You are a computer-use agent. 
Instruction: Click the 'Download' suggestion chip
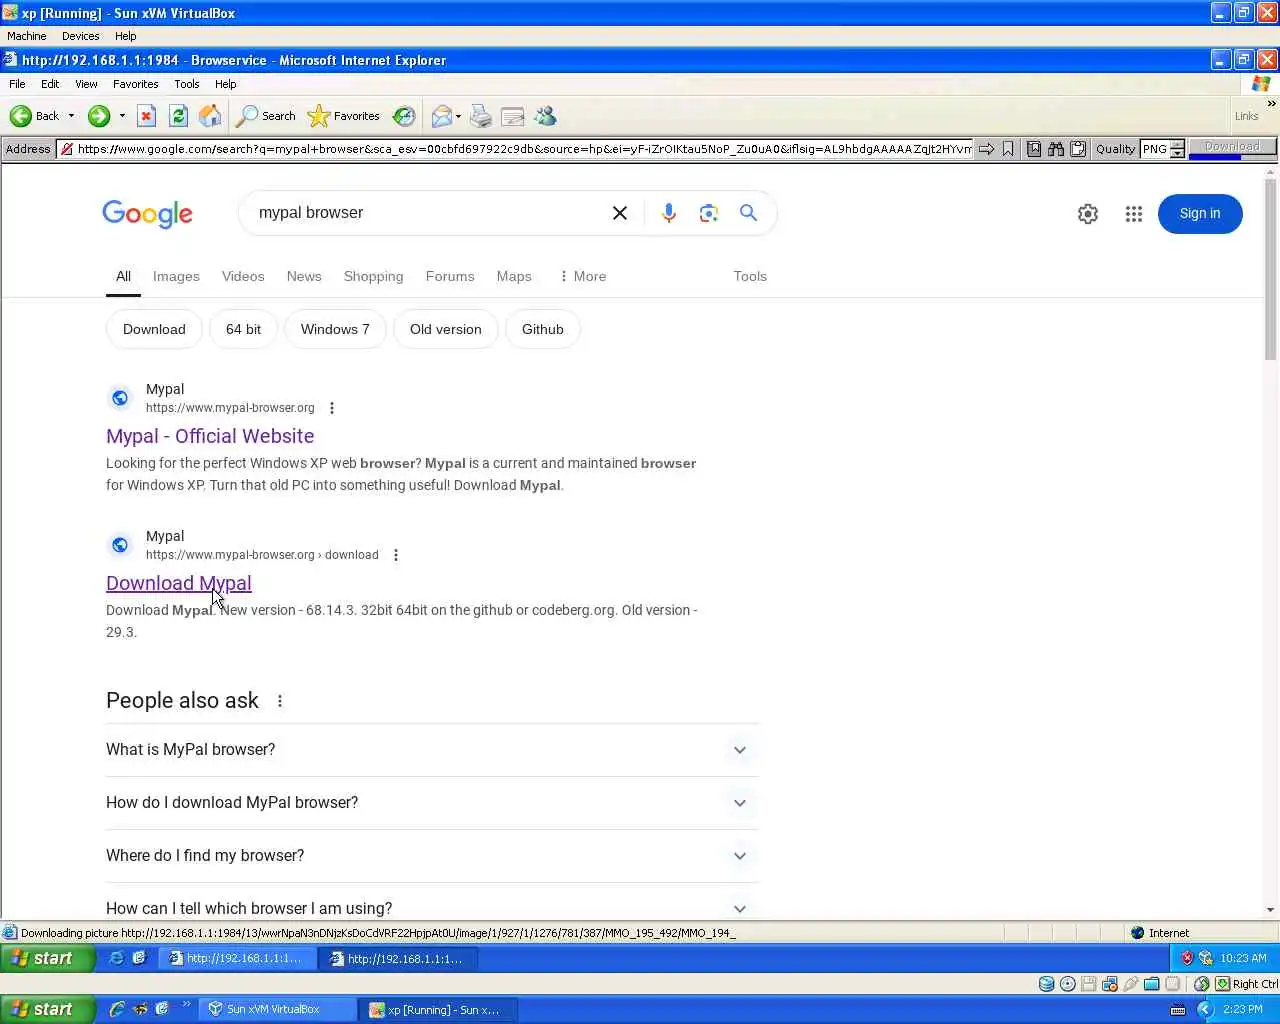(154, 329)
